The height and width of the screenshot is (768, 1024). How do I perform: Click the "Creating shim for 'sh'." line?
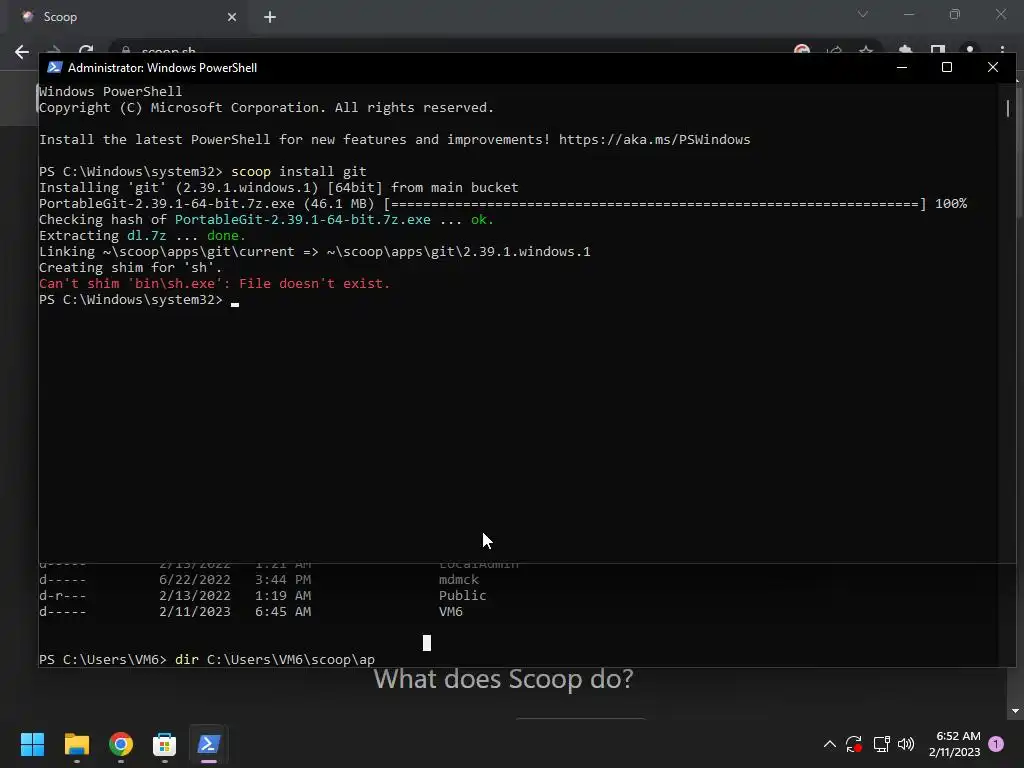click(130, 268)
